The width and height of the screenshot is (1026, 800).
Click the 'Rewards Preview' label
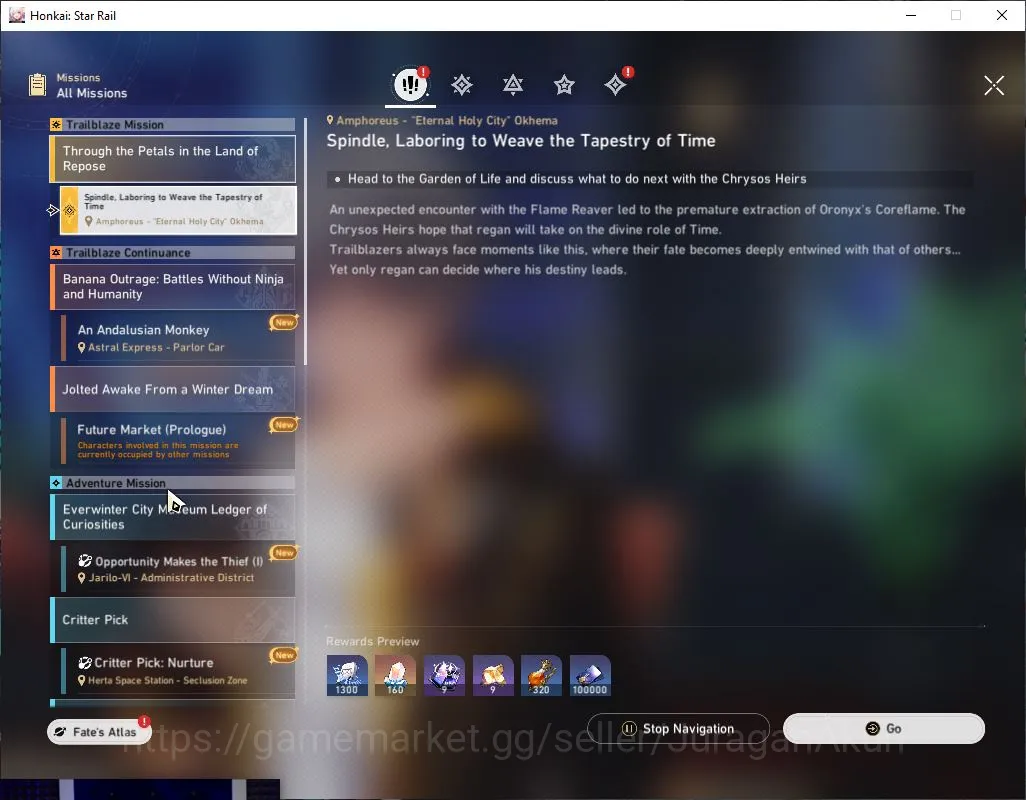coord(372,641)
